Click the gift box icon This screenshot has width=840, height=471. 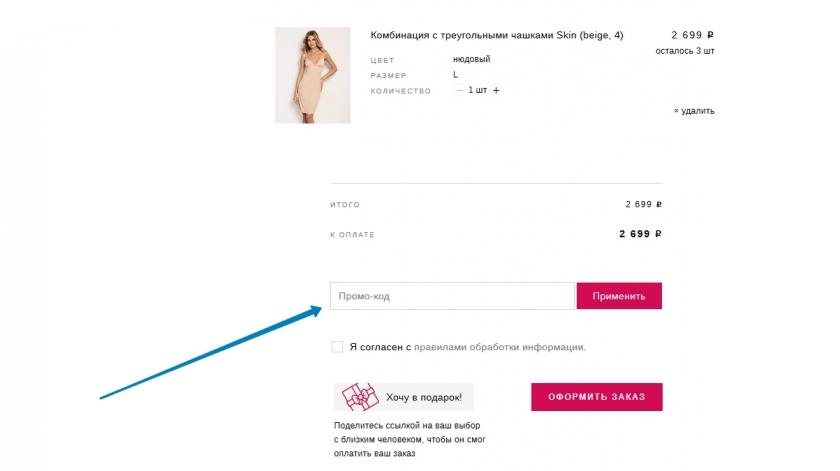pyautogui.click(x=357, y=397)
